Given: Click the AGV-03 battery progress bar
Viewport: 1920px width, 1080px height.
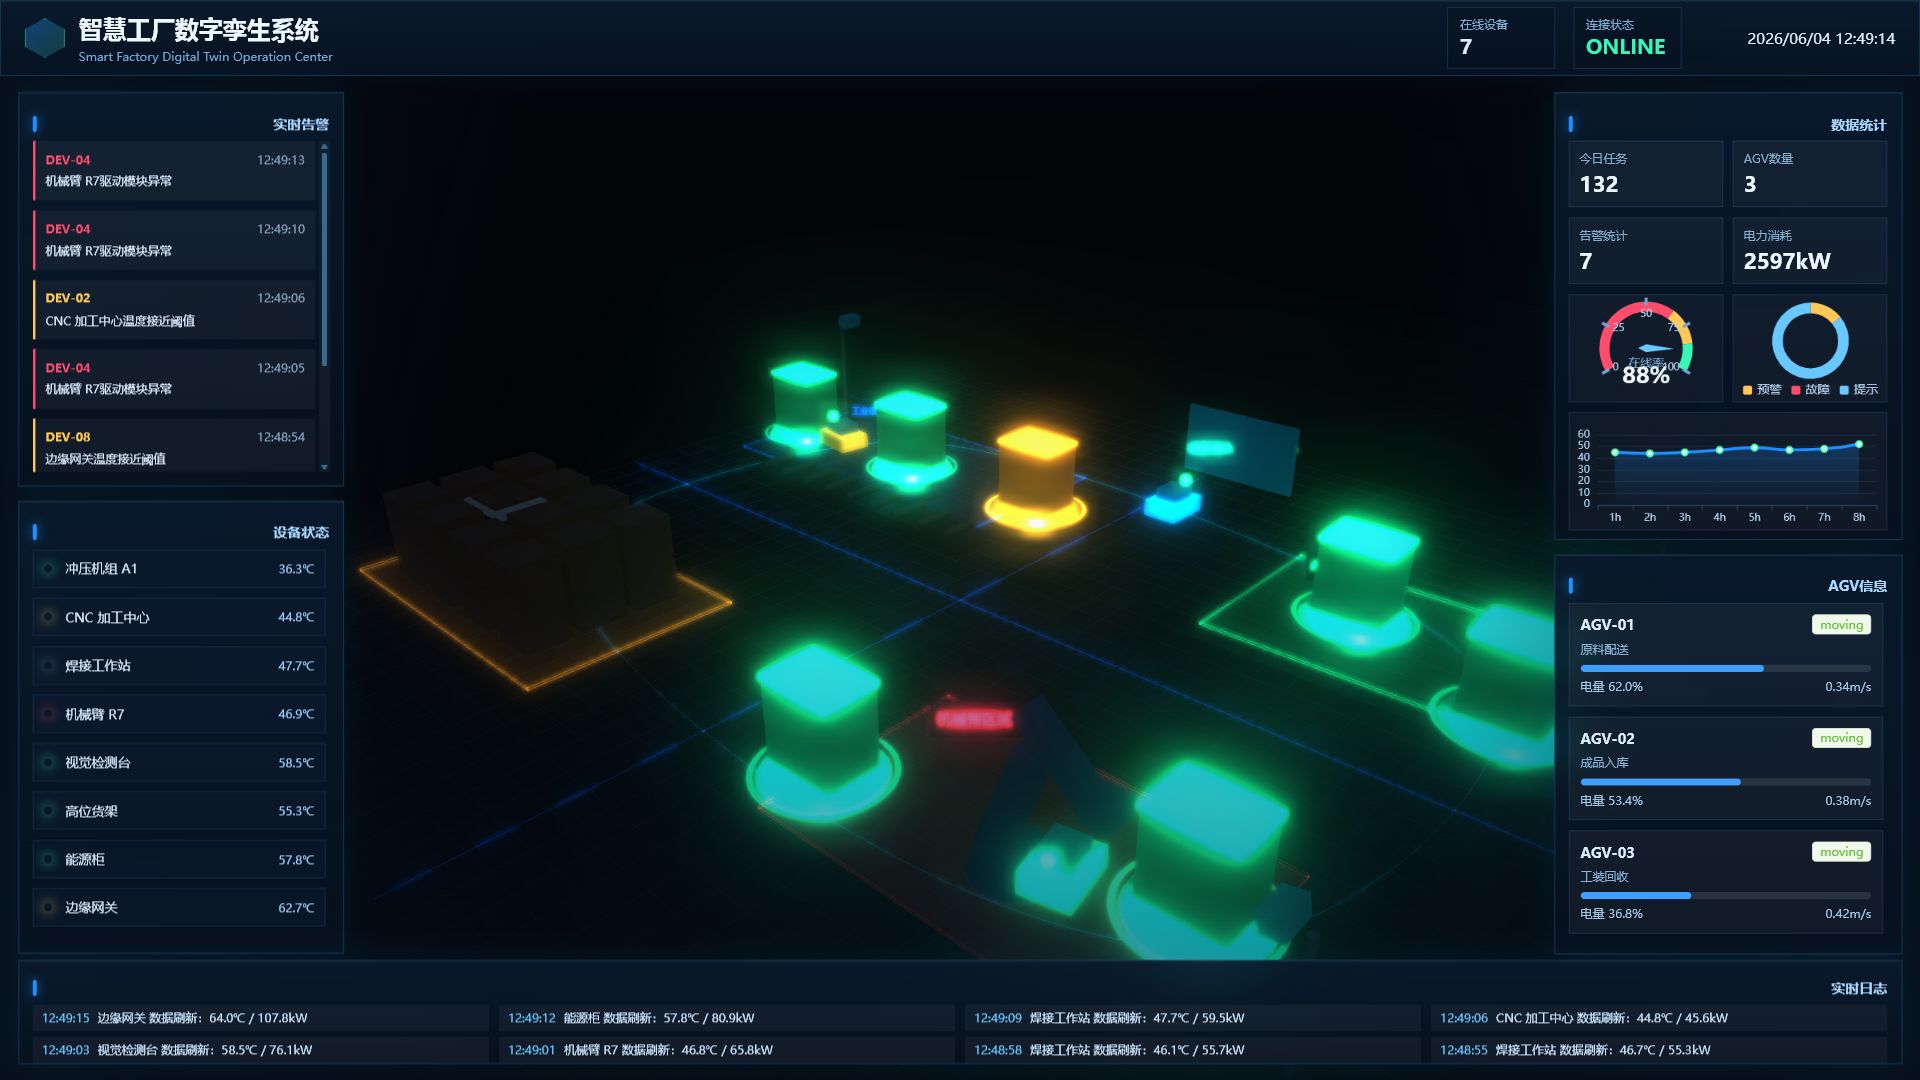Looking at the screenshot, I should point(1725,896).
